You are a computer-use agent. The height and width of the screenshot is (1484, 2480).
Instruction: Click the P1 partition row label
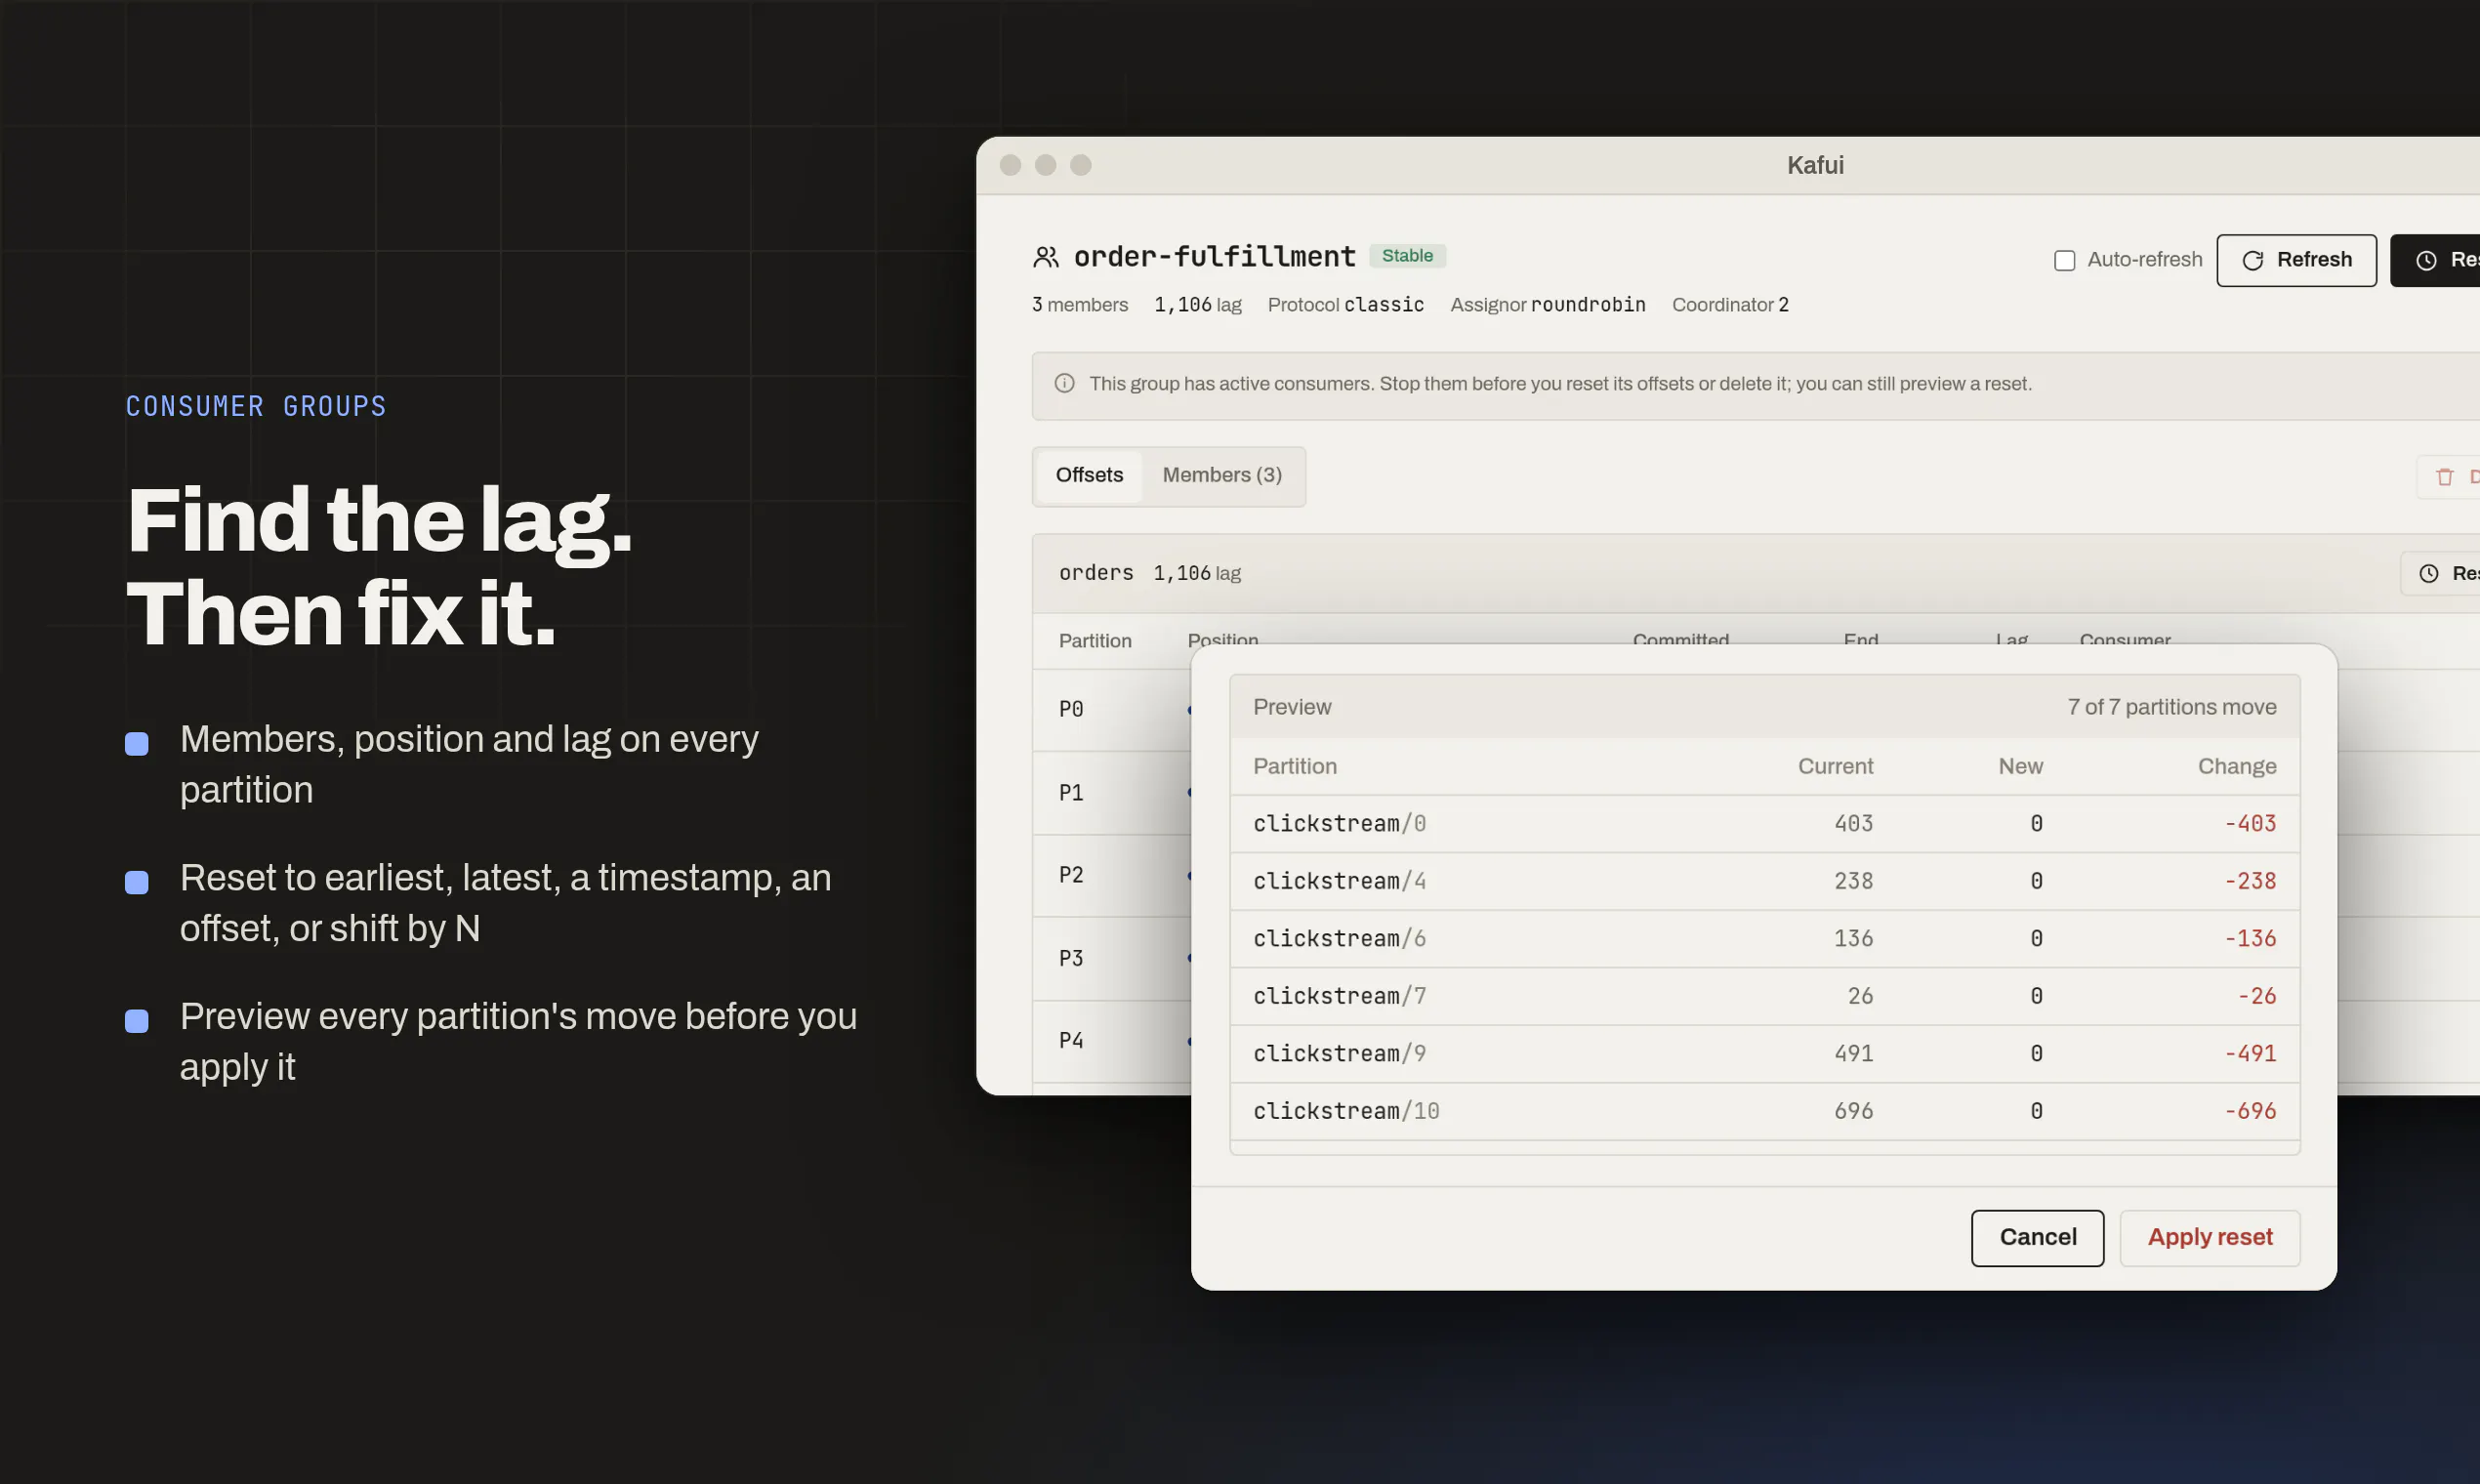1071,793
